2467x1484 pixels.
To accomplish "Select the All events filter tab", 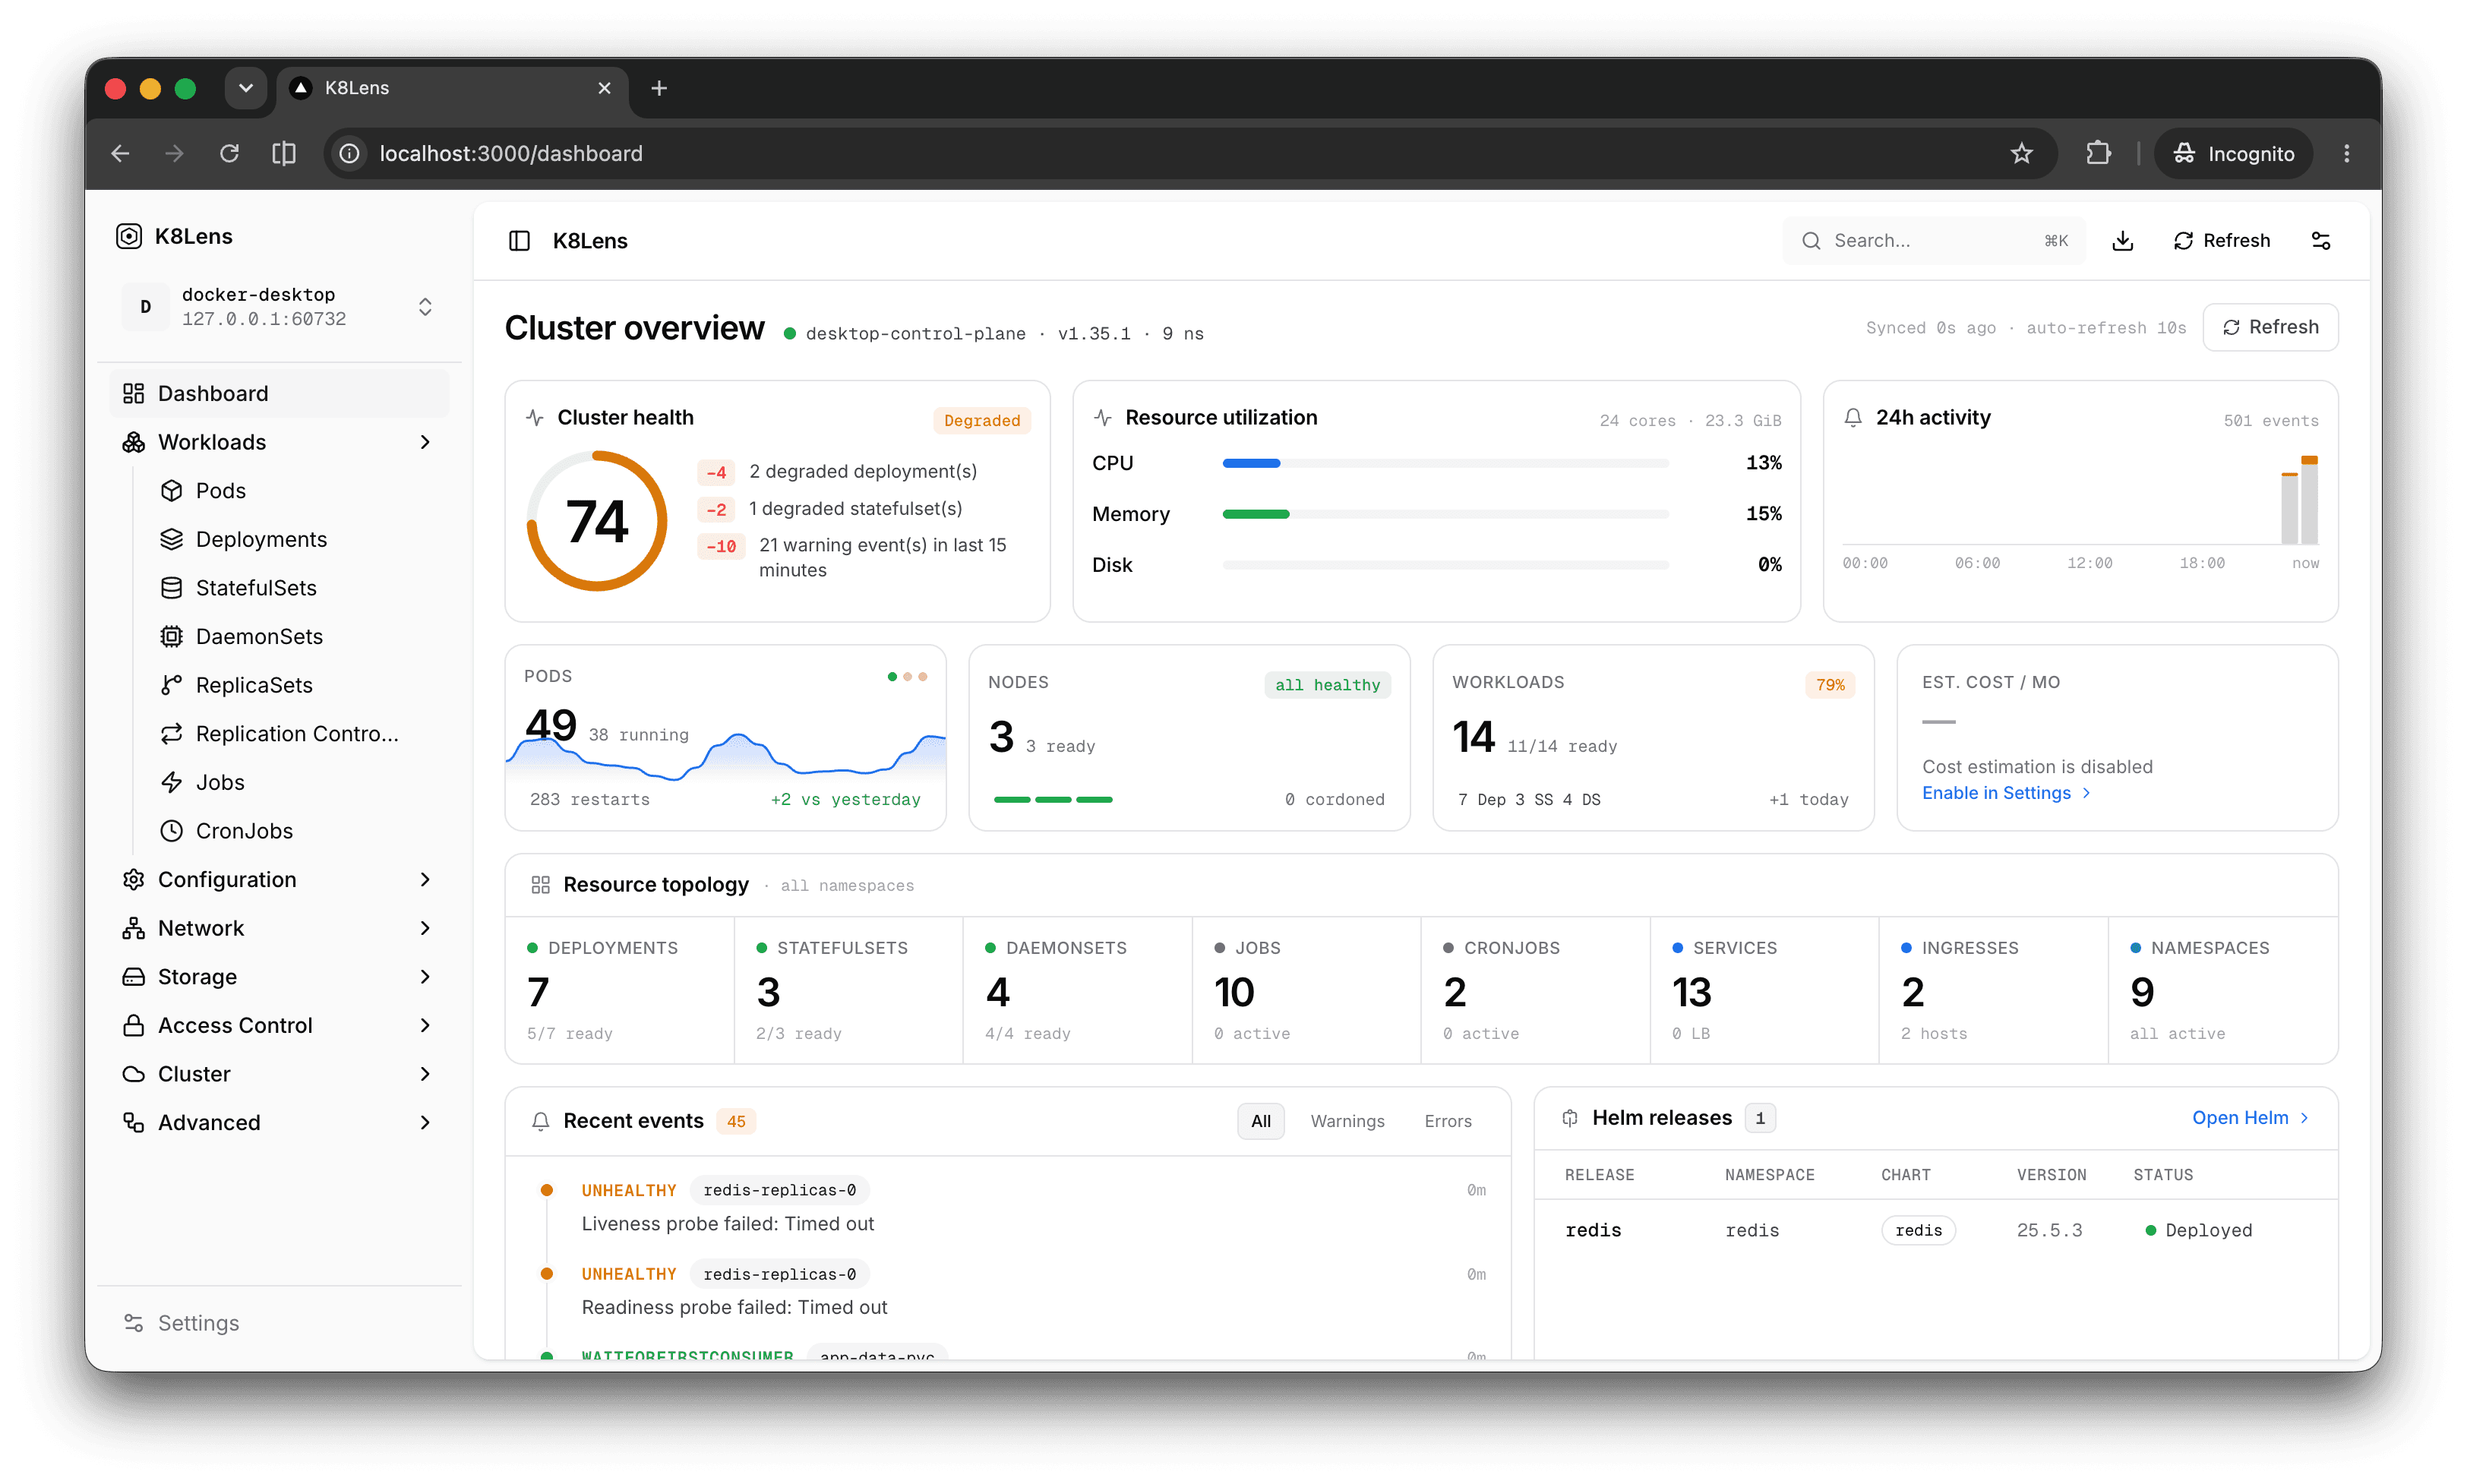I will 1261,1121.
